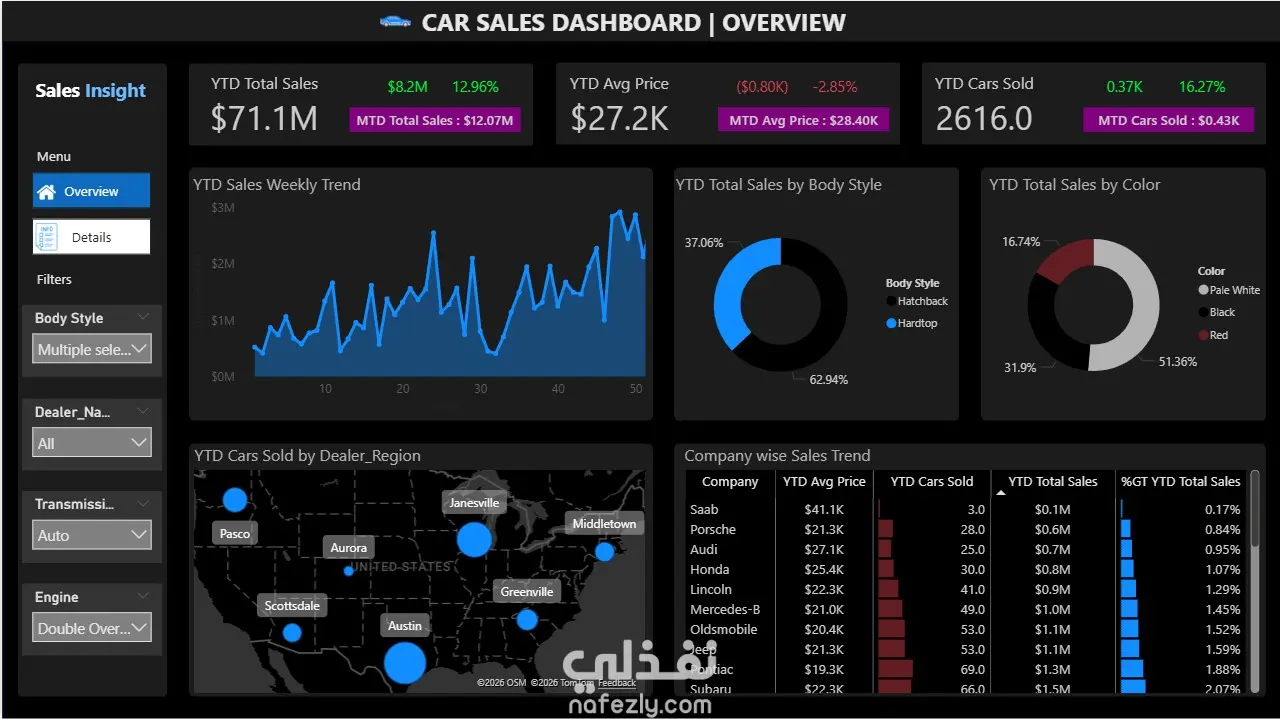Click the Austin bubble on the map
The height and width of the screenshot is (719, 1280).
pyautogui.click(x=405, y=663)
